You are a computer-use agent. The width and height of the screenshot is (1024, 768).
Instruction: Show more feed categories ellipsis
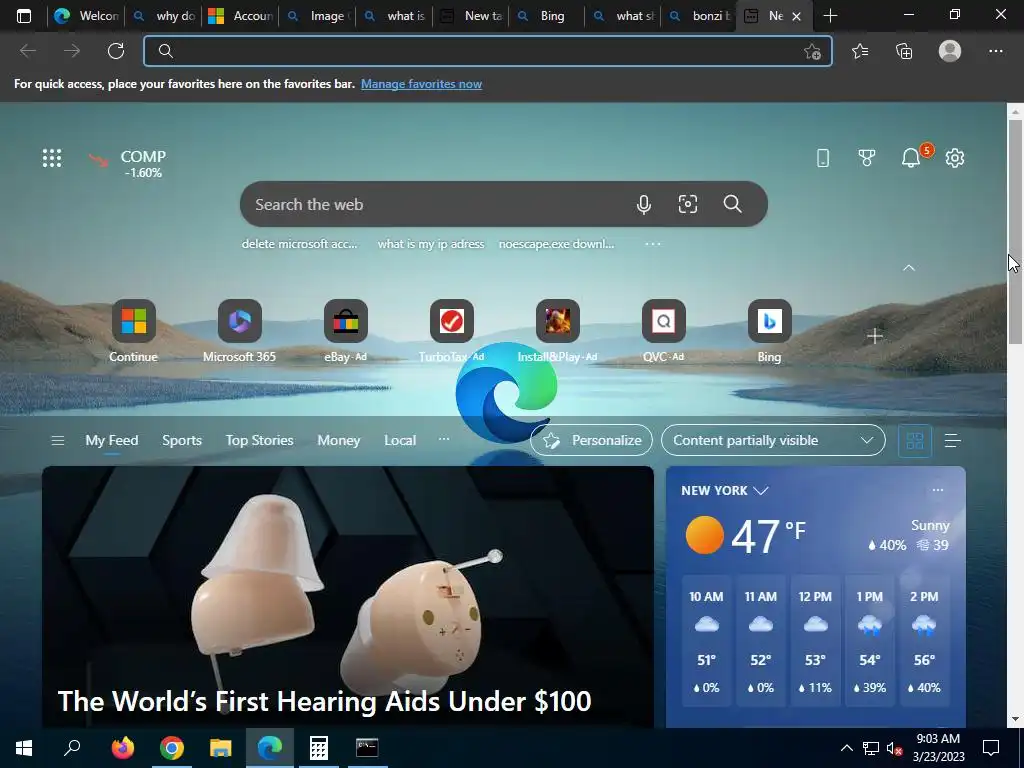coord(444,439)
